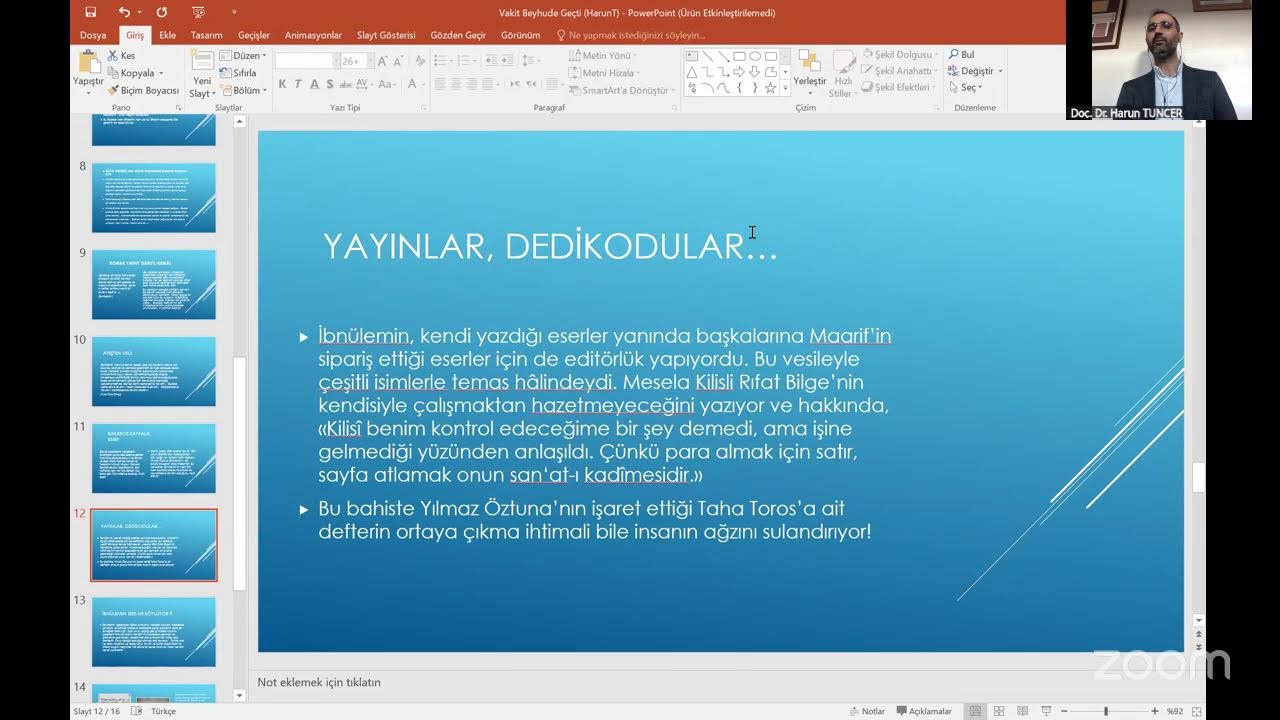Select the star shape in shapes gallery
This screenshot has height=720, width=1280.
click(770, 88)
